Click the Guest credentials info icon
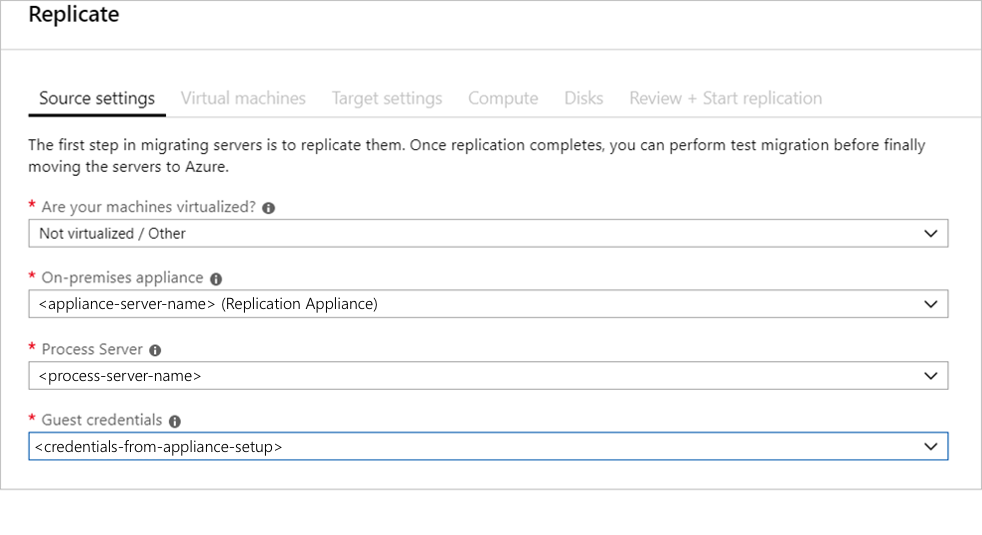The image size is (982, 535). click(x=175, y=422)
